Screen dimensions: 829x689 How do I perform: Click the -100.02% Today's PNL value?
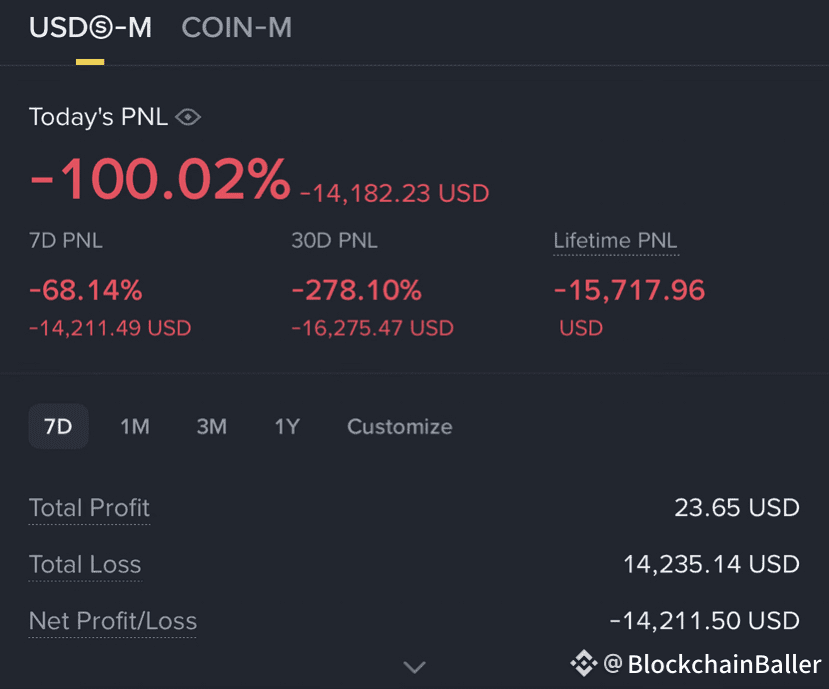coord(160,181)
